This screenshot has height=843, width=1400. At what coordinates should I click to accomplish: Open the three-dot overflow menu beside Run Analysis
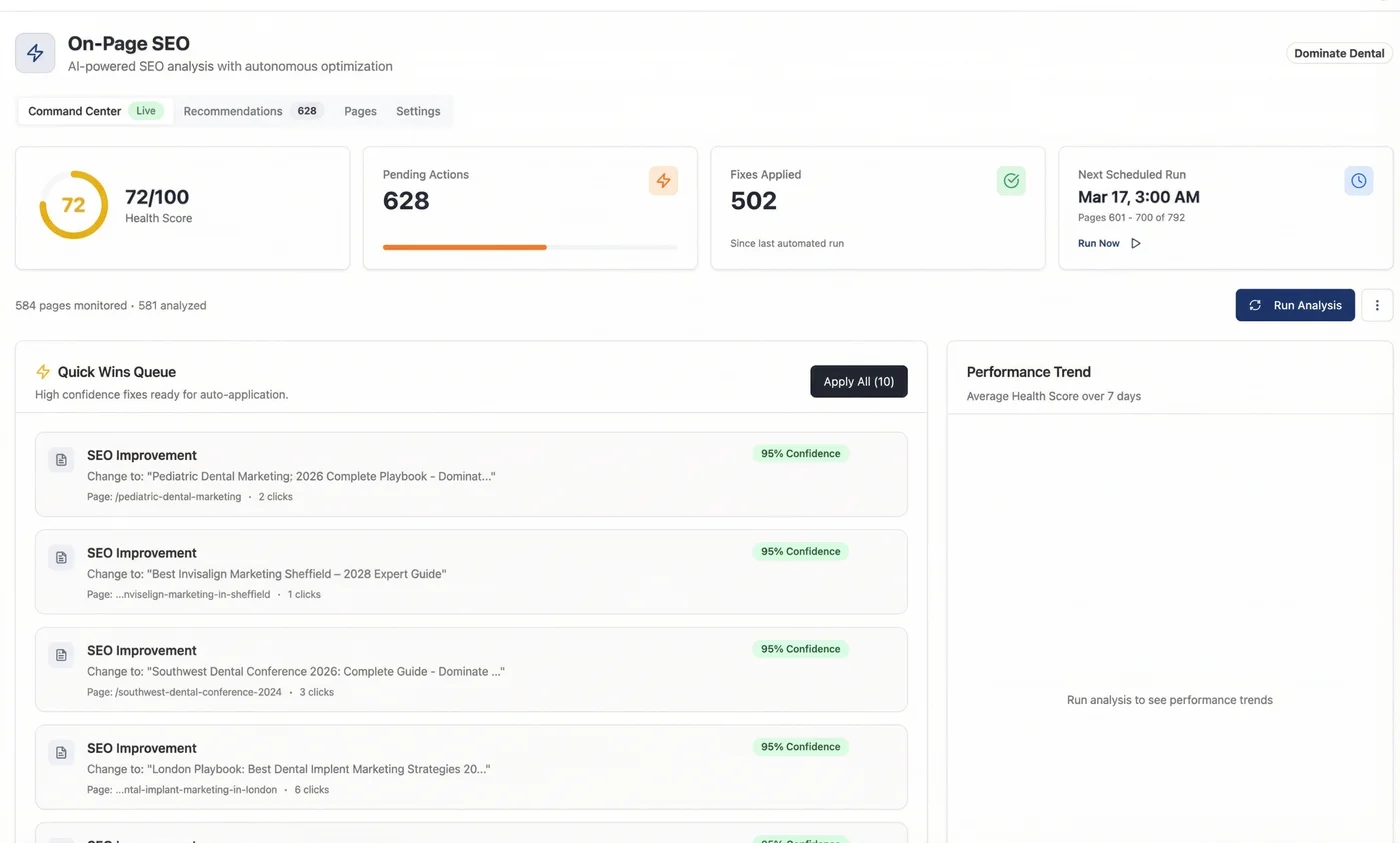pyautogui.click(x=1377, y=305)
